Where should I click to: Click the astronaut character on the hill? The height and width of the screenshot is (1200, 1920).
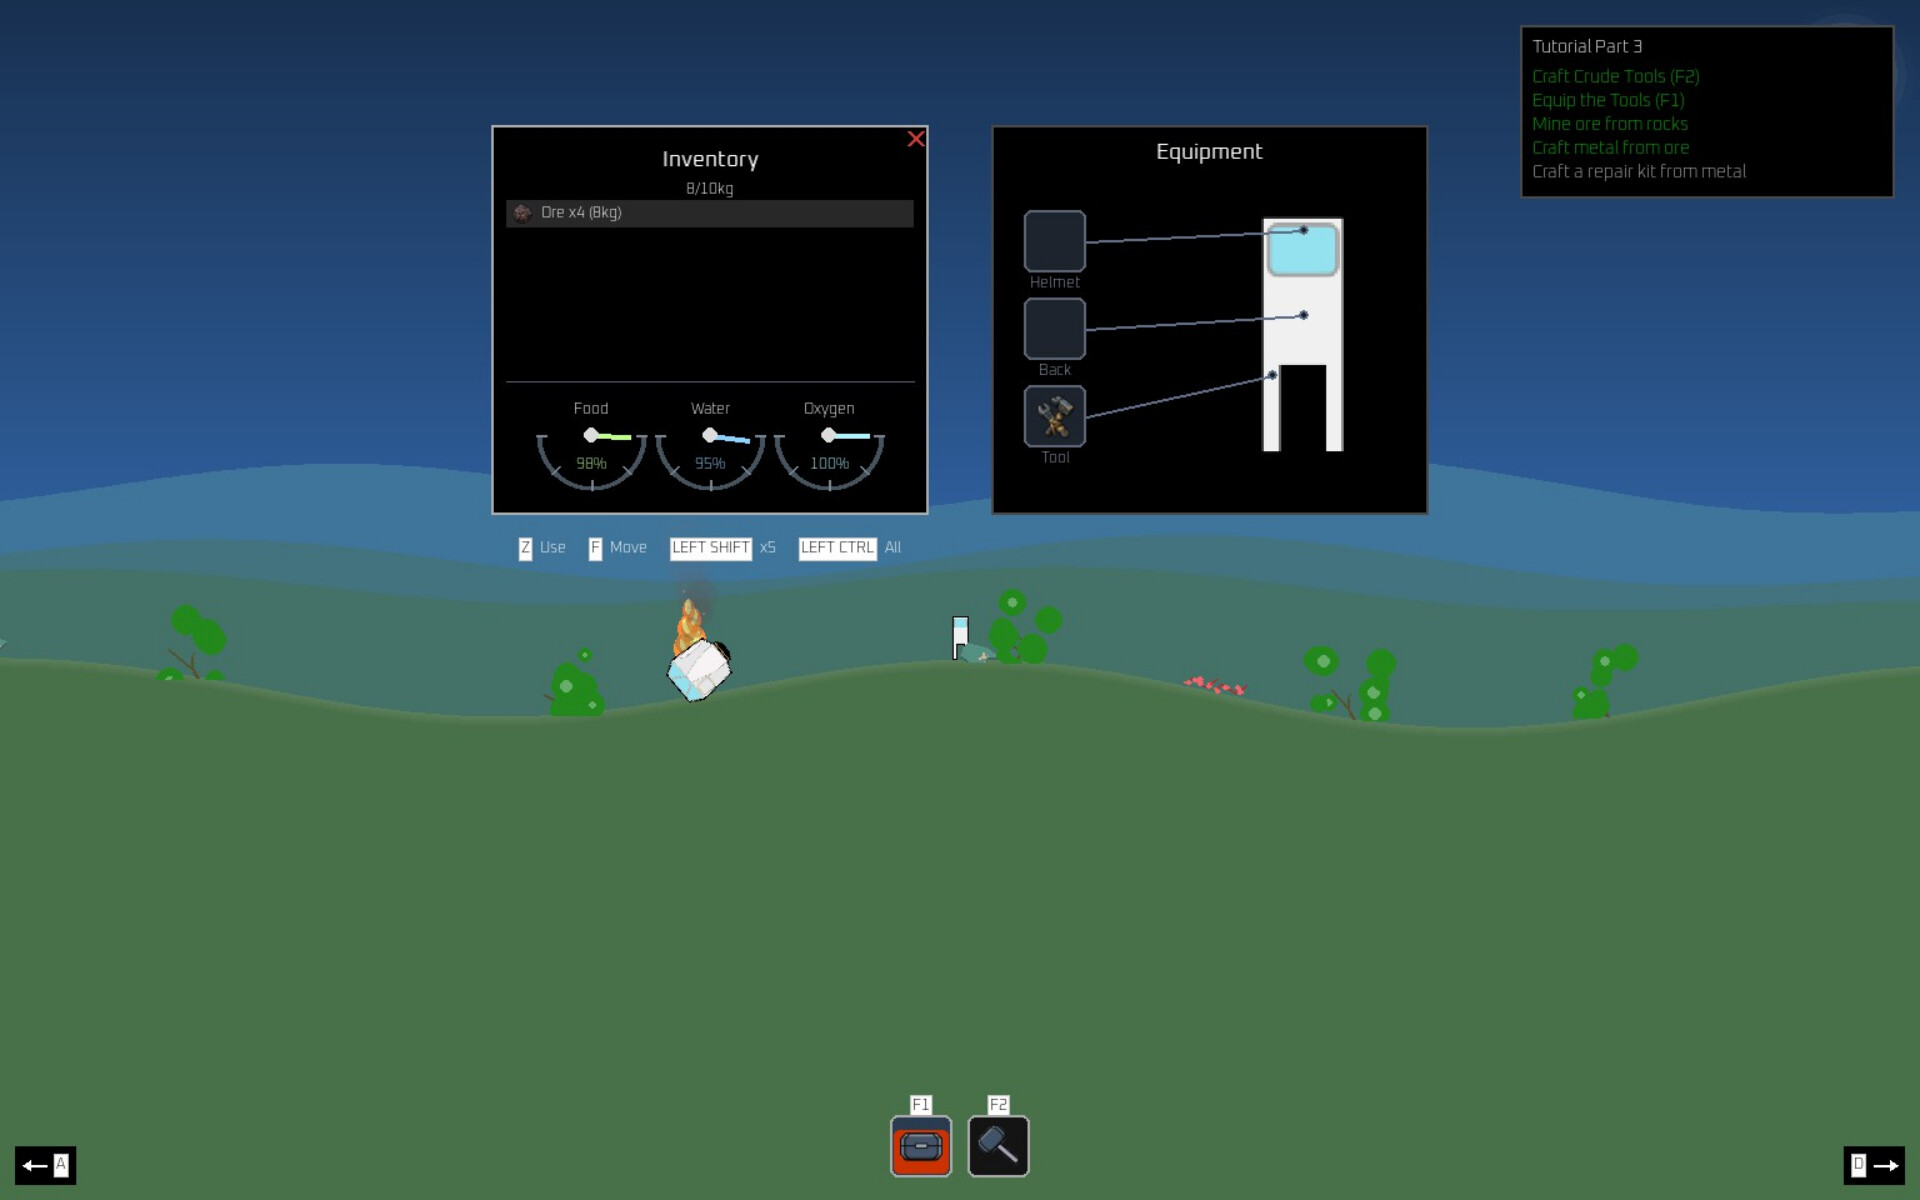click(960, 638)
